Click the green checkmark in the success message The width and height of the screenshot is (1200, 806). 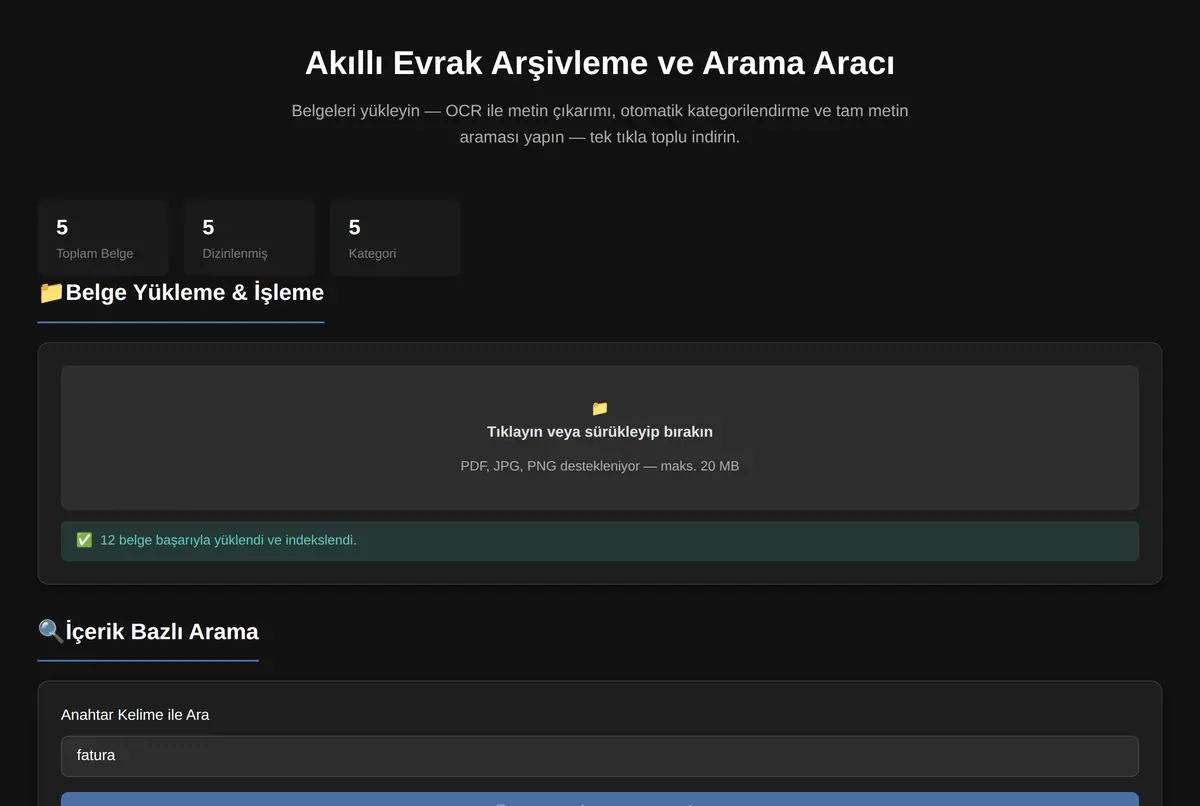click(x=84, y=540)
